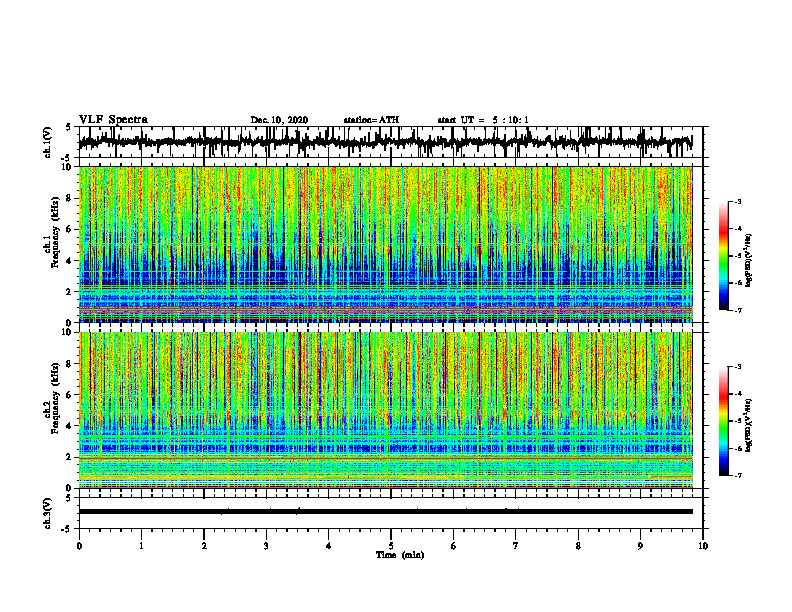Image resolution: width=792 pixels, height=612 pixels.
Task: Click the ch.1 frequency tick label "6"
Action: (x=69, y=229)
